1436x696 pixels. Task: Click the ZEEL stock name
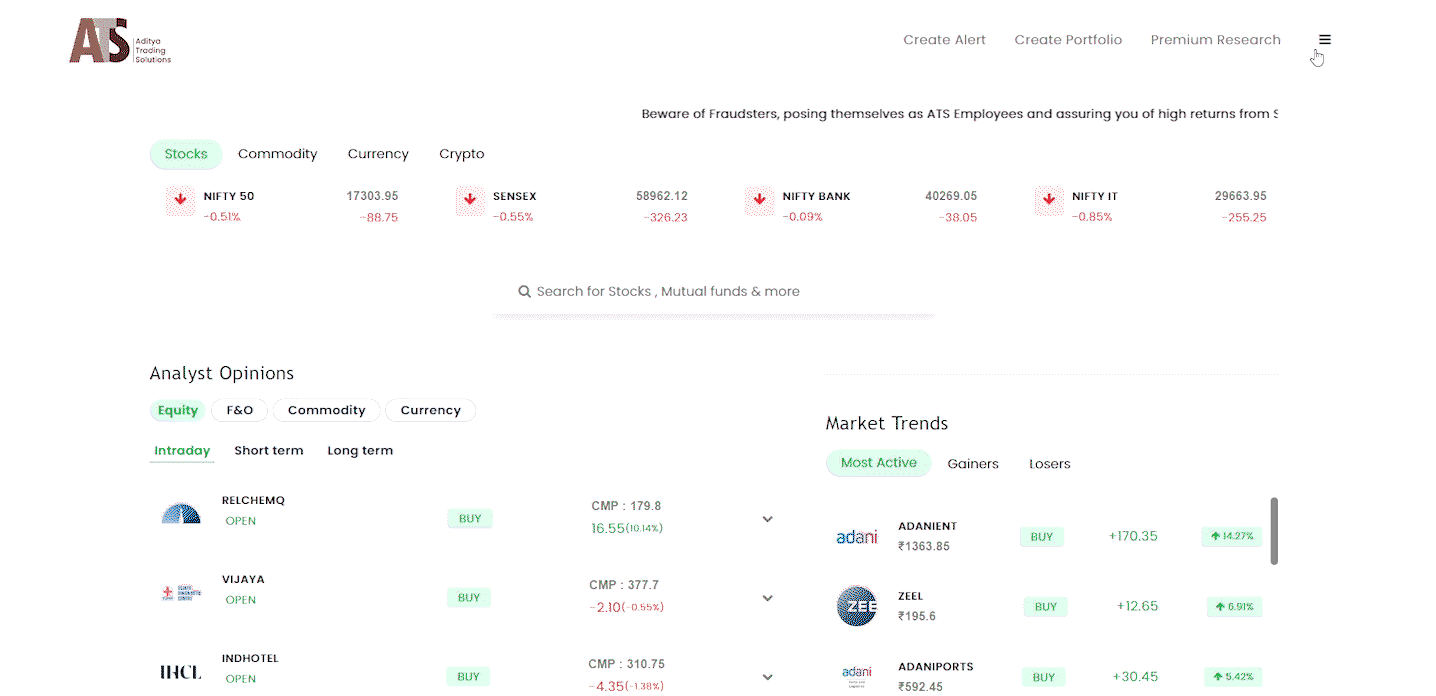(911, 596)
